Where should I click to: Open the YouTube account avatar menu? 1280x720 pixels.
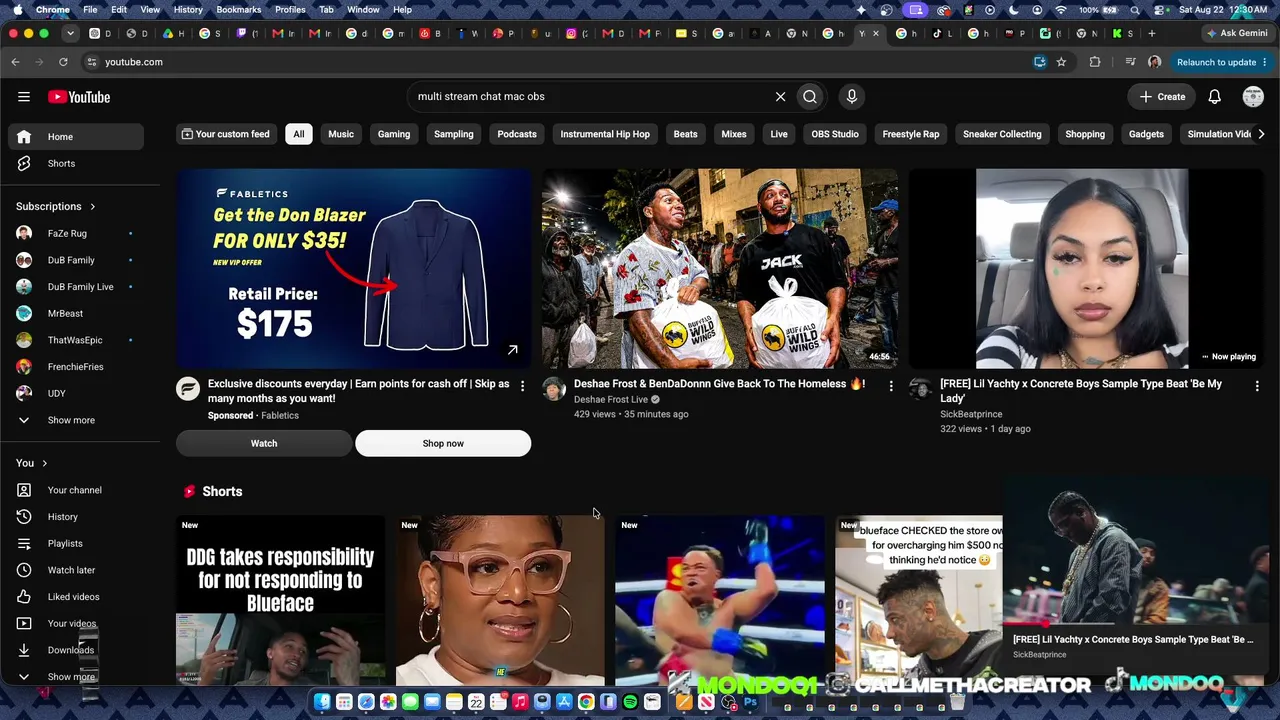click(1253, 97)
